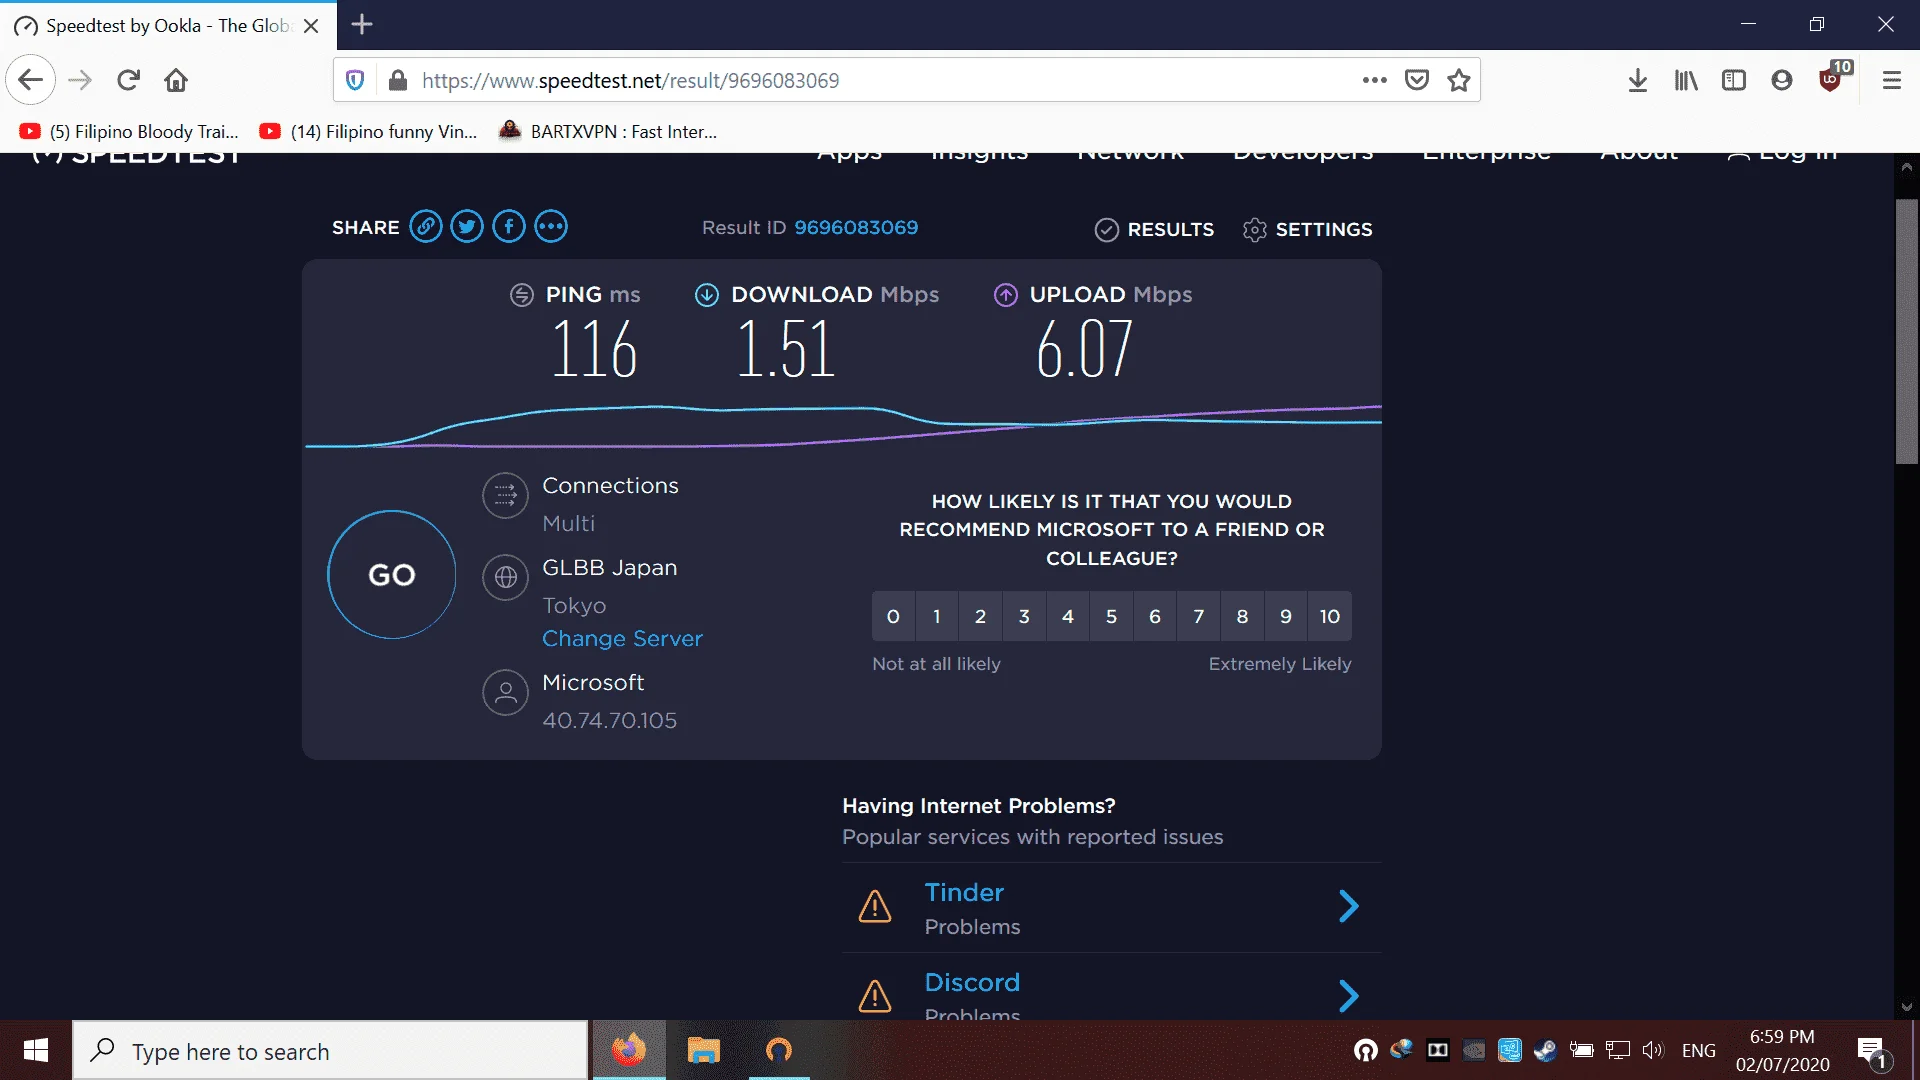1920x1080 pixels.
Task: Rate recommendation score 10
Action: (1330, 616)
